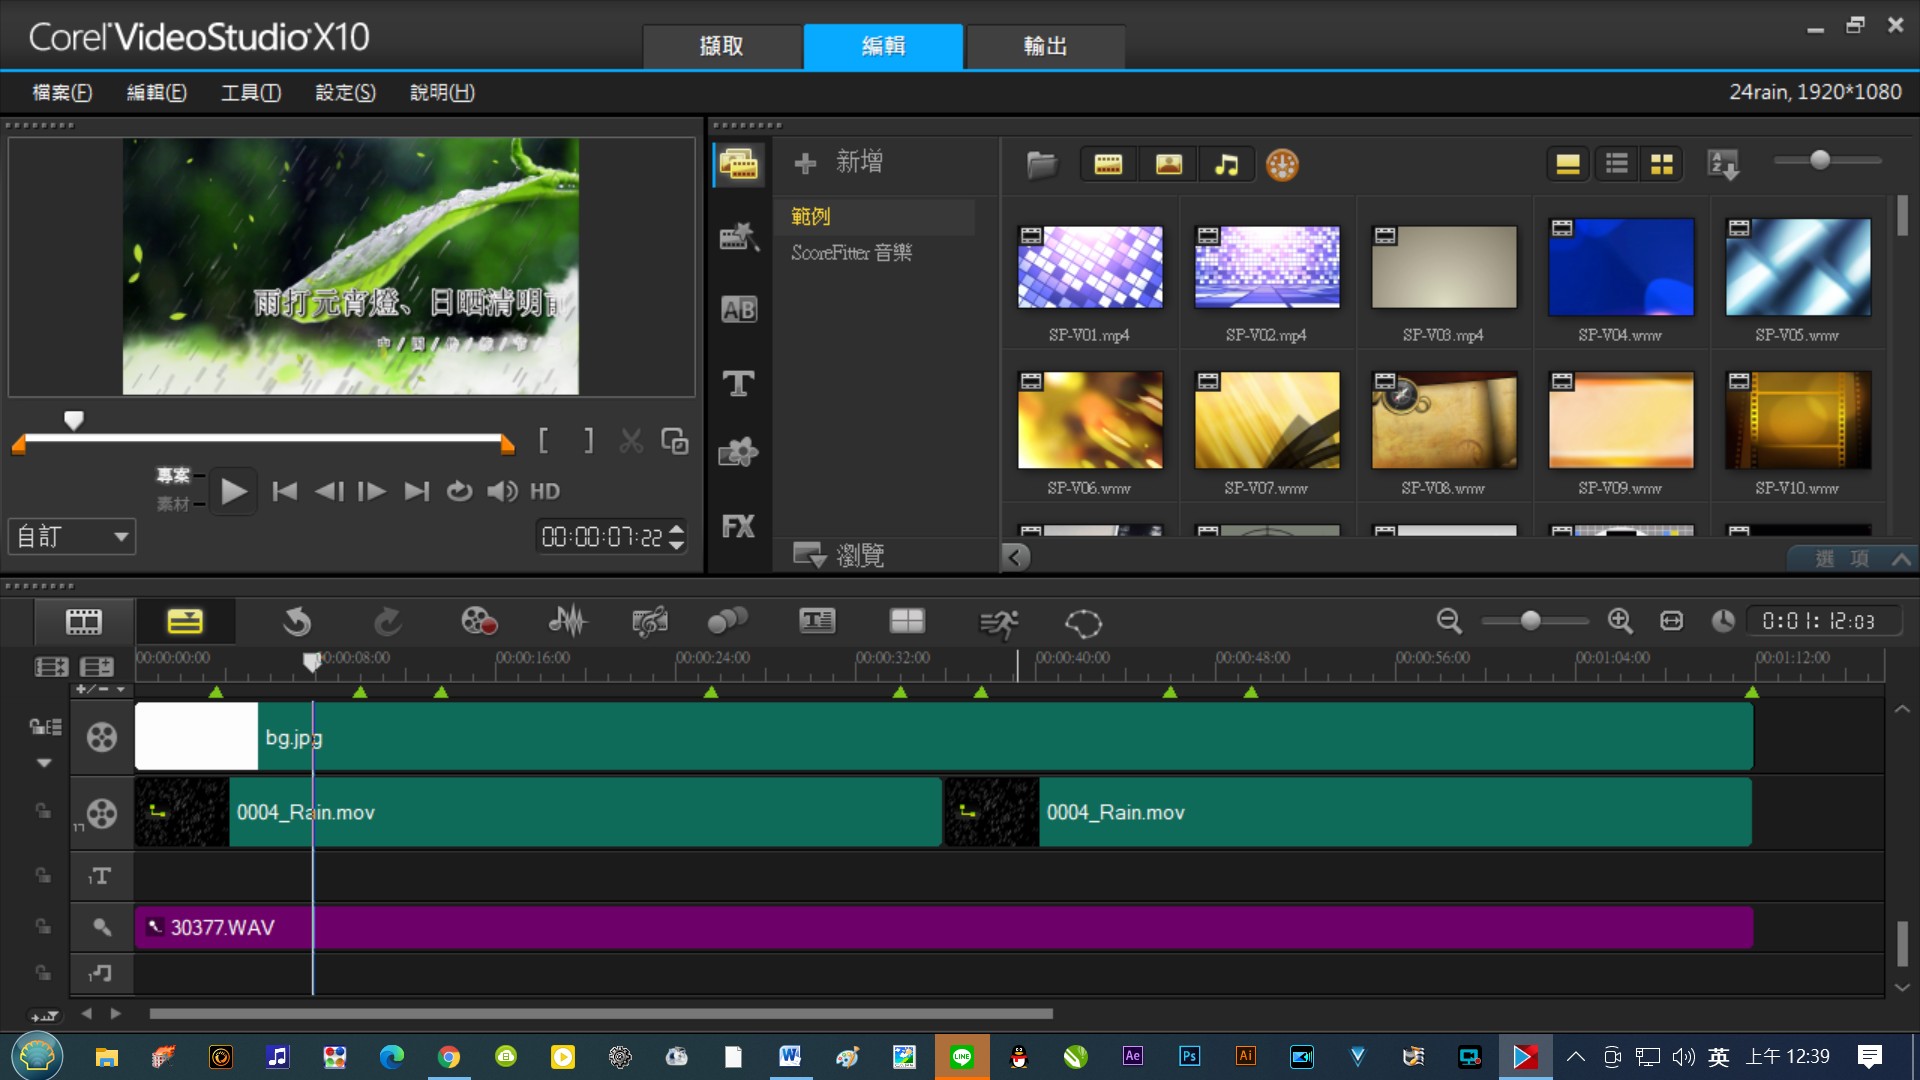Open the Subtitle Editor
This screenshot has width=1920, height=1080.
pyautogui.click(x=817, y=622)
